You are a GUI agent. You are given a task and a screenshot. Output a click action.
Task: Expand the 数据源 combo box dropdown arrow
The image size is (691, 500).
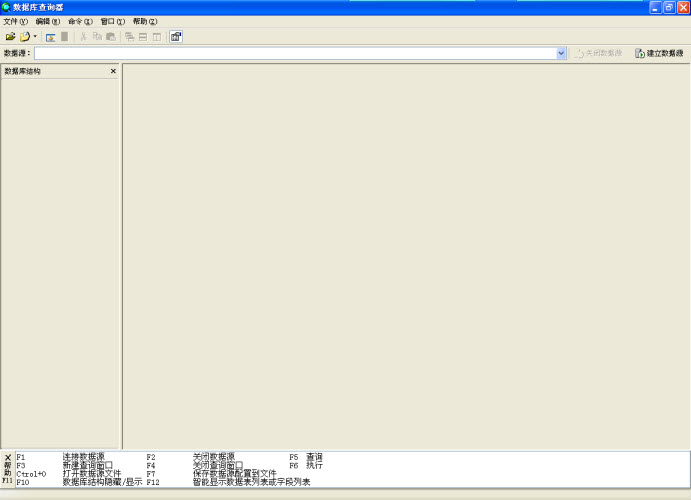click(x=561, y=53)
